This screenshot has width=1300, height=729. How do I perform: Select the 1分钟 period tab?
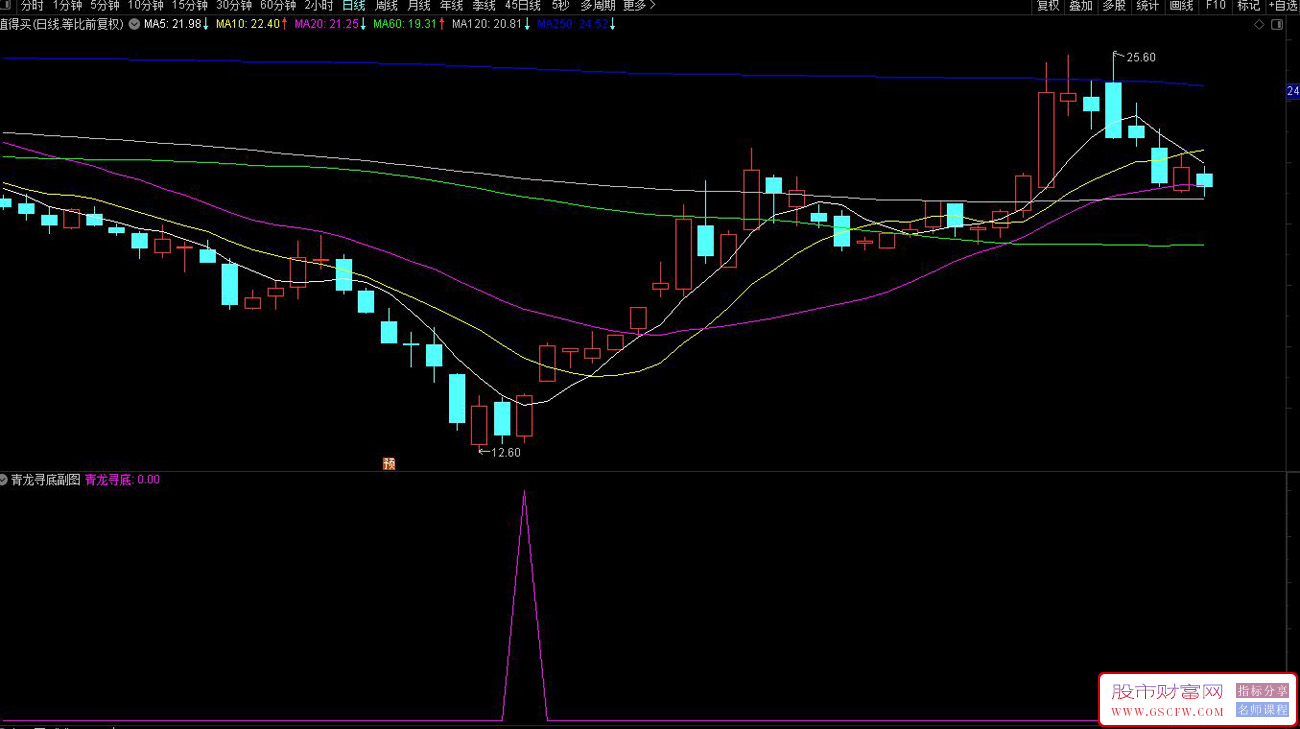67,5
